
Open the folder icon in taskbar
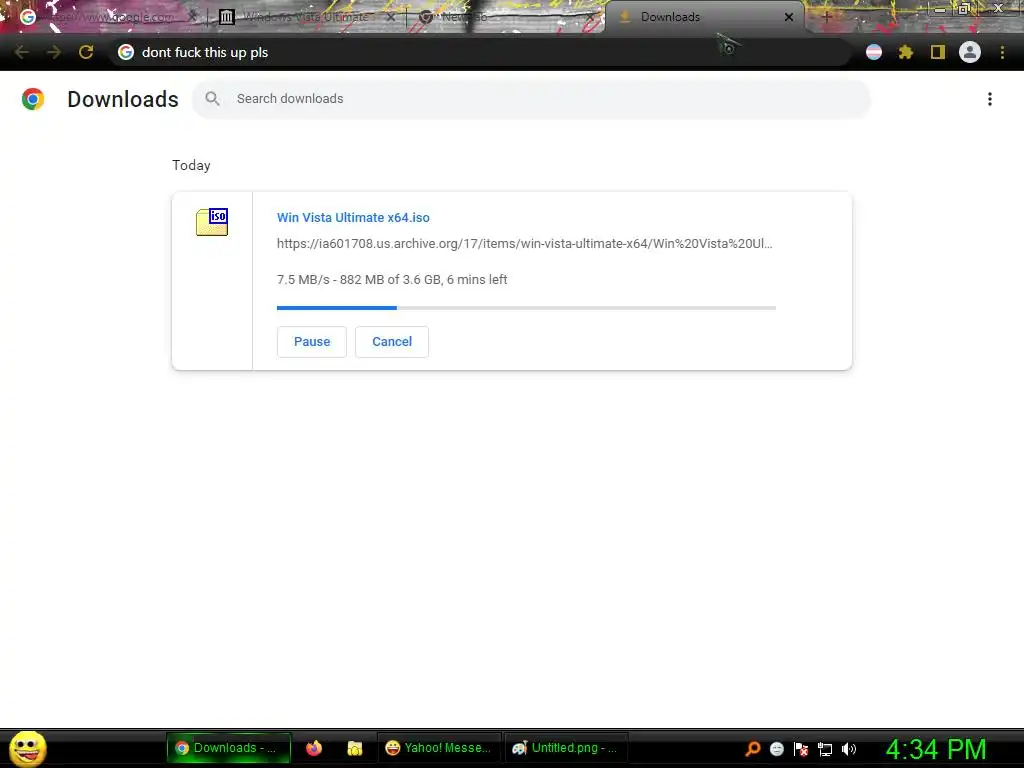(355, 748)
